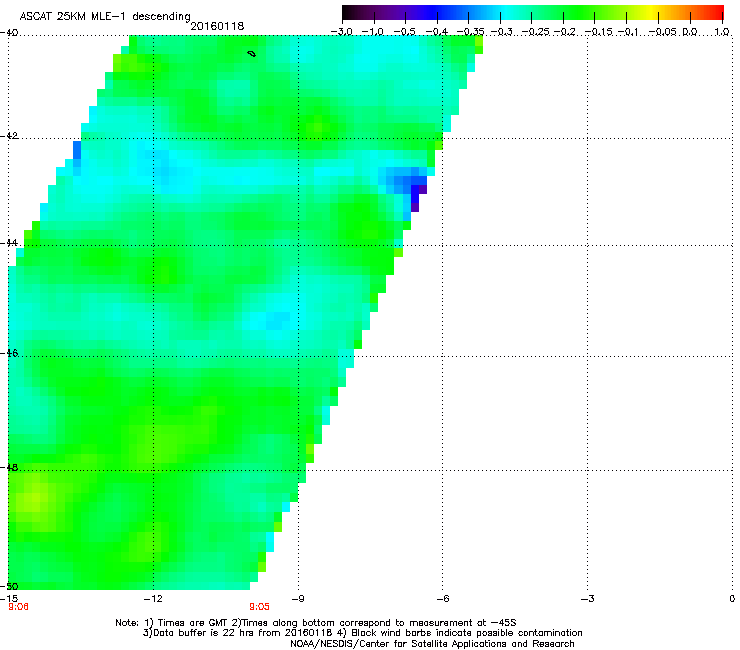Click the 0.0 color bar label
The height and width of the screenshot is (650, 740).
[x=690, y=32]
